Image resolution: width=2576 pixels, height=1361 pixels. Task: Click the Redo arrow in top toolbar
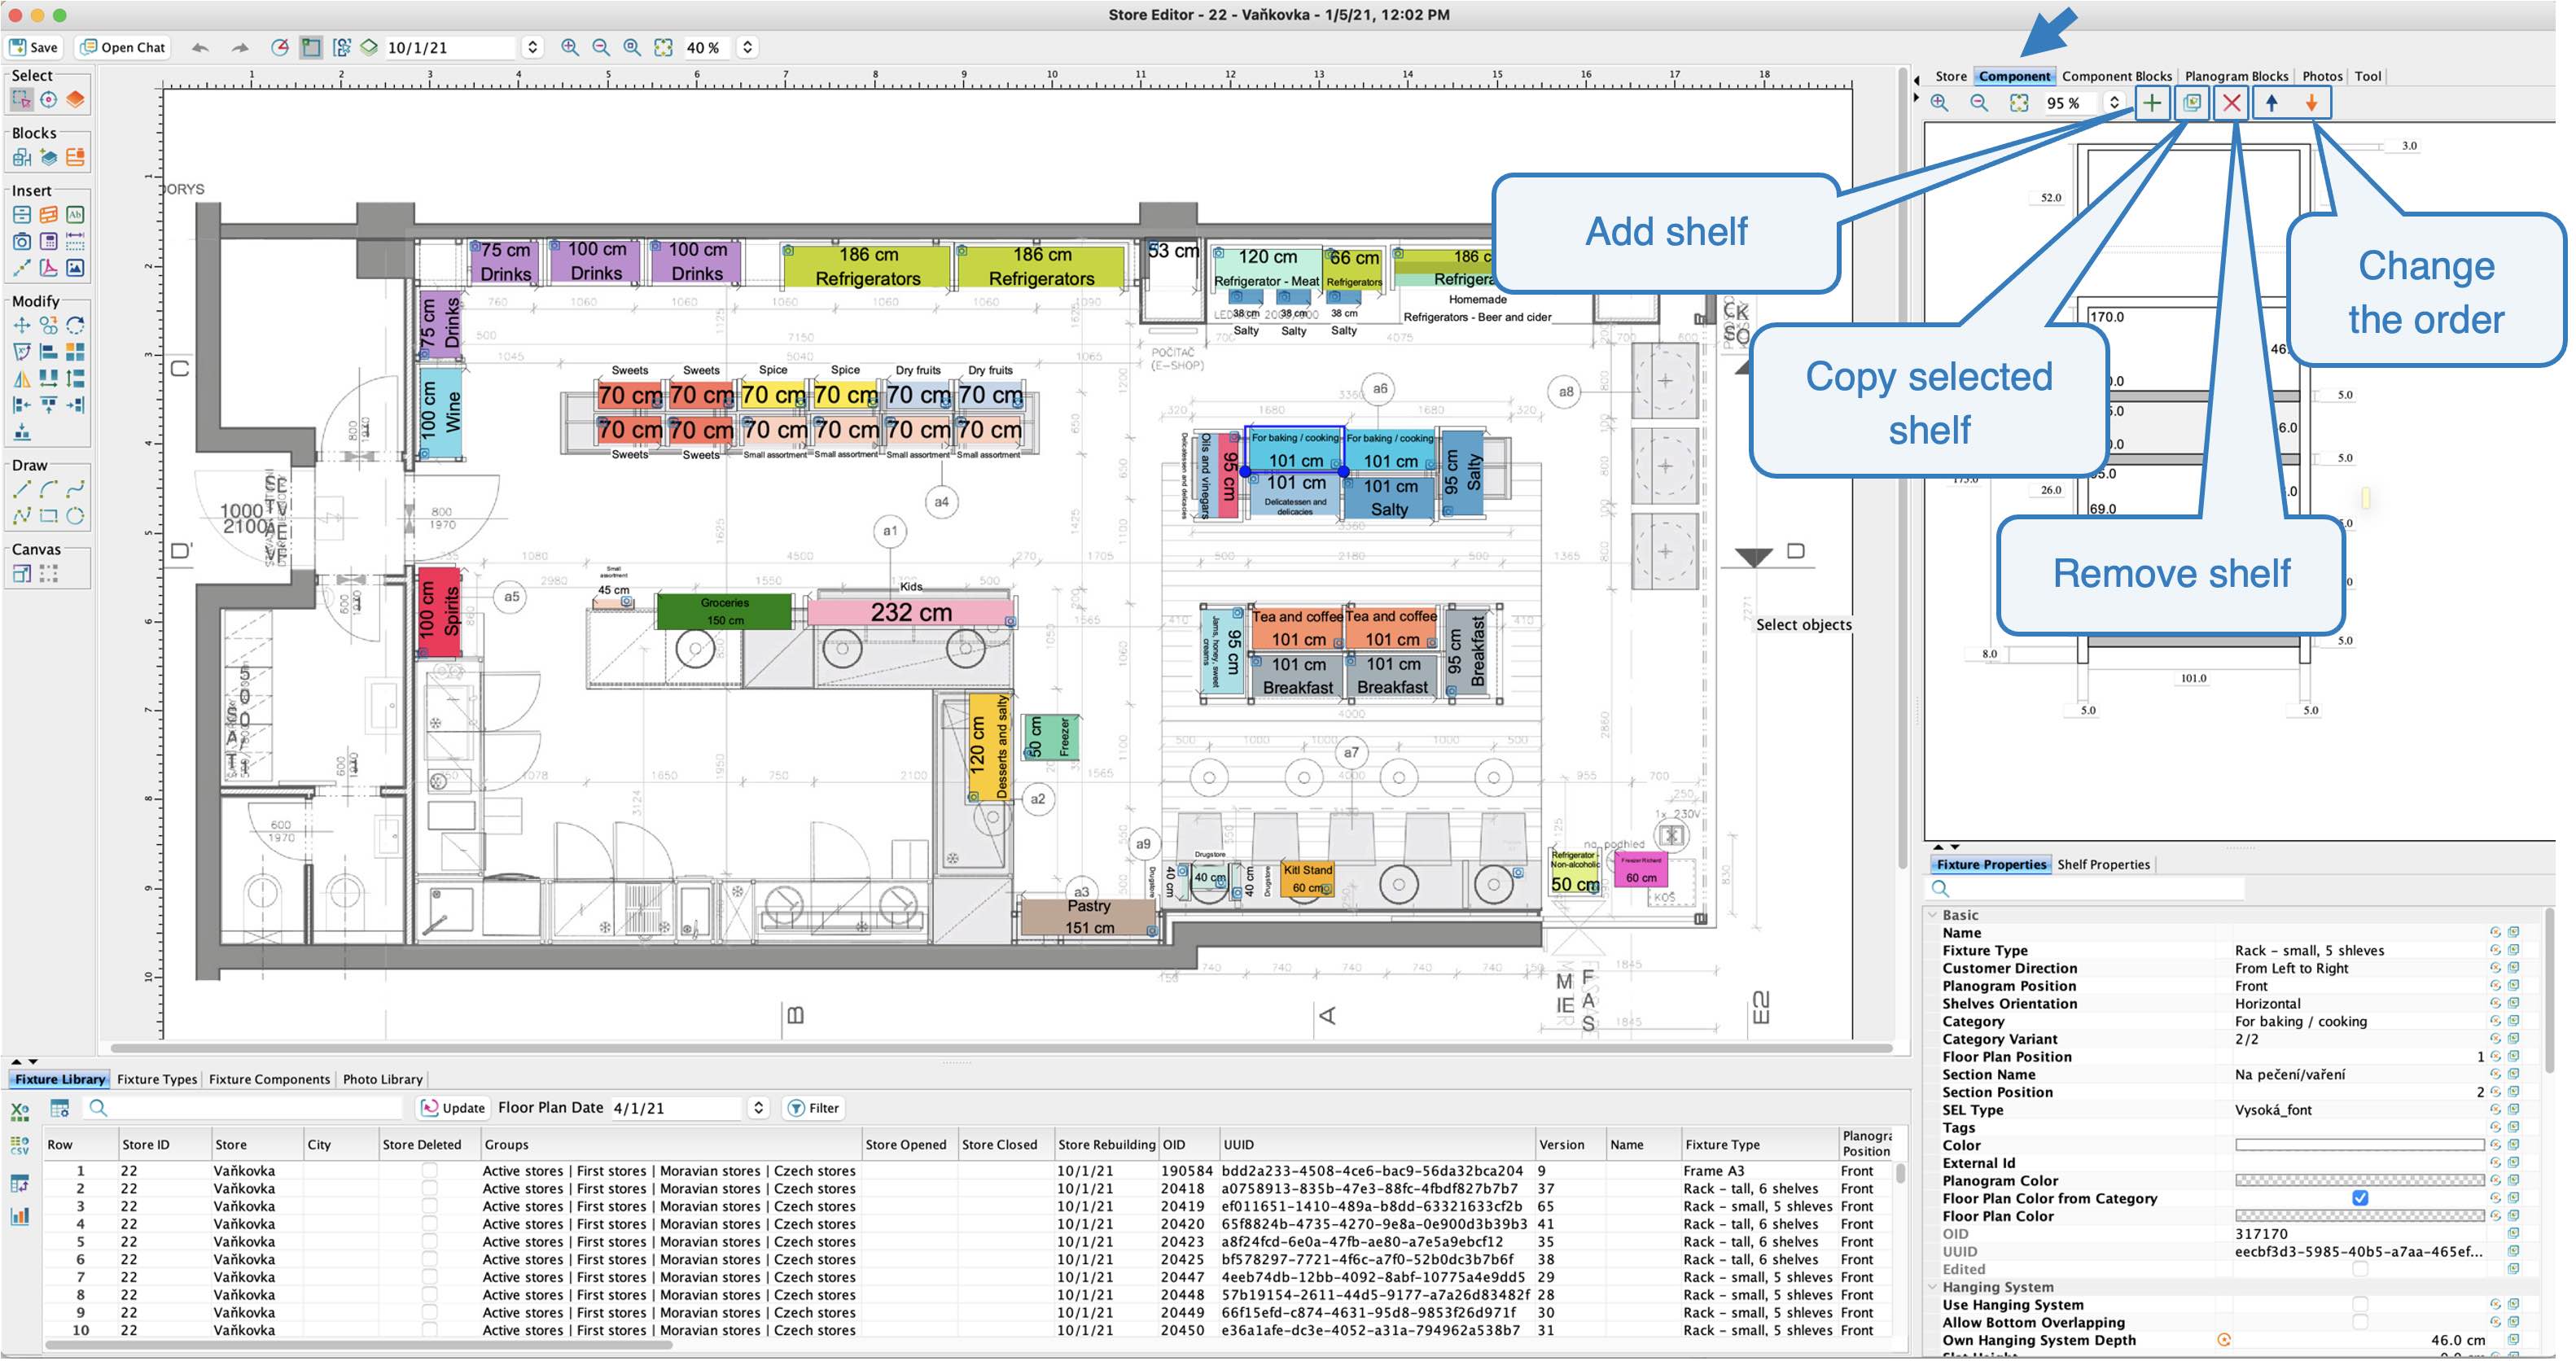point(239,47)
